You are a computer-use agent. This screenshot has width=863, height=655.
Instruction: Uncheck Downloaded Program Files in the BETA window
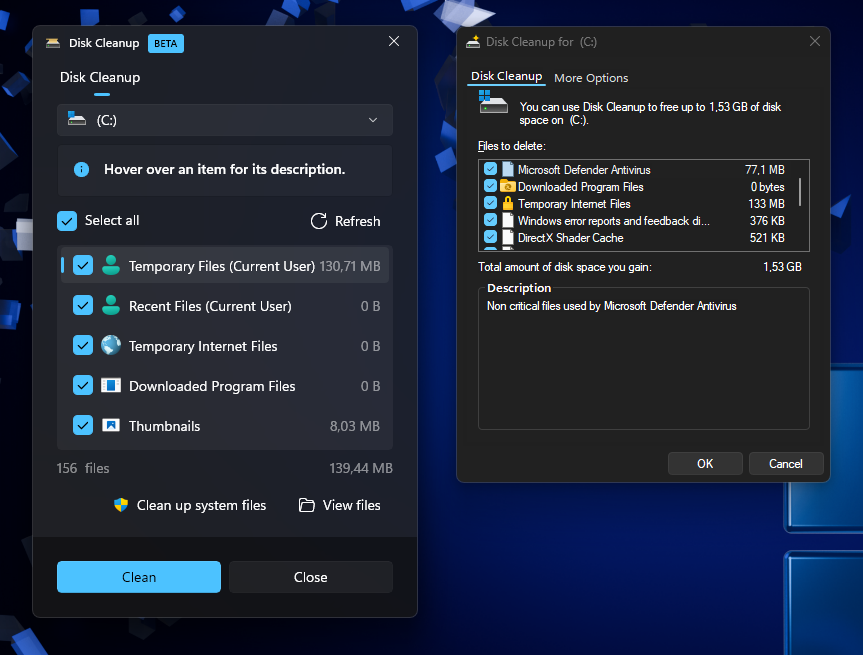[x=83, y=385]
